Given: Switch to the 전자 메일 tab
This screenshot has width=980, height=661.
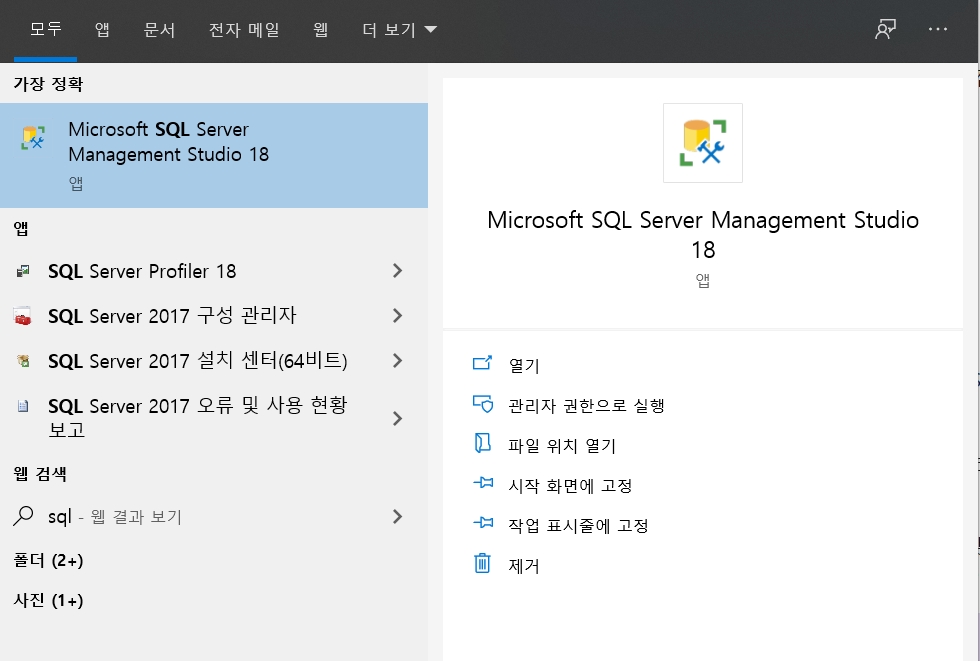Looking at the screenshot, I should coord(244,29).
